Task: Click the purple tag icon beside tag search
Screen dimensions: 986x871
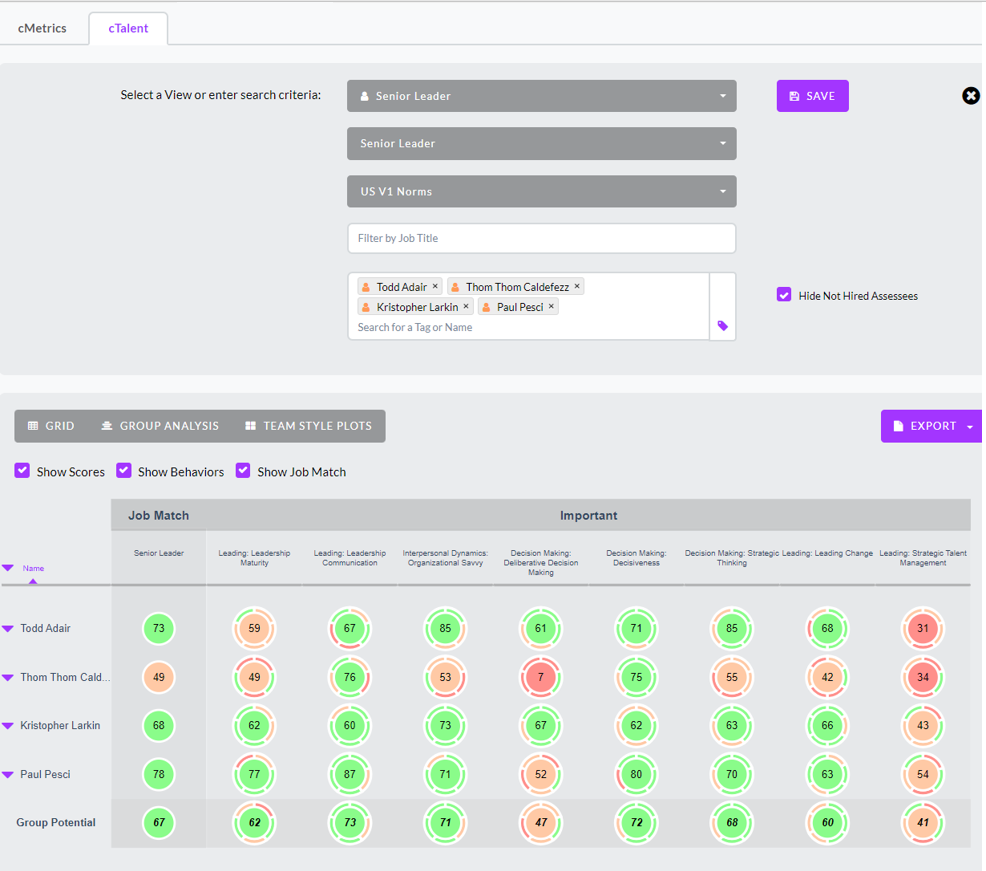Action: coord(722,327)
